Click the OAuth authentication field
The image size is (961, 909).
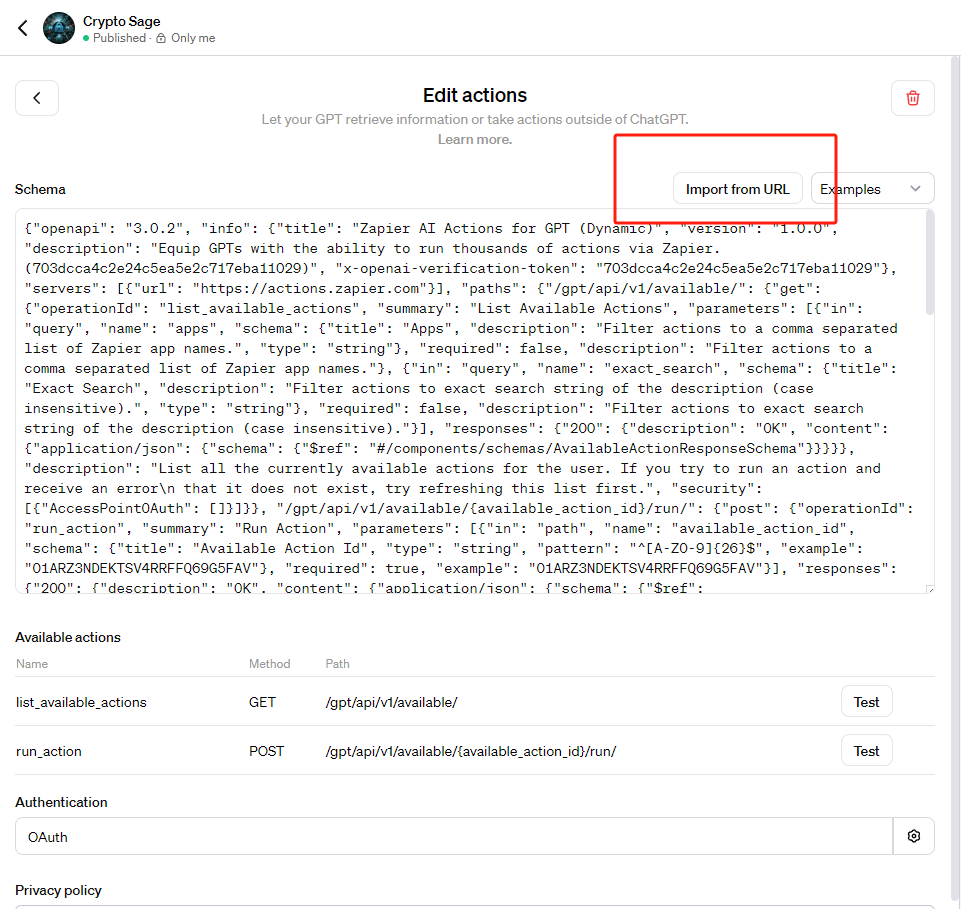point(454,836)
